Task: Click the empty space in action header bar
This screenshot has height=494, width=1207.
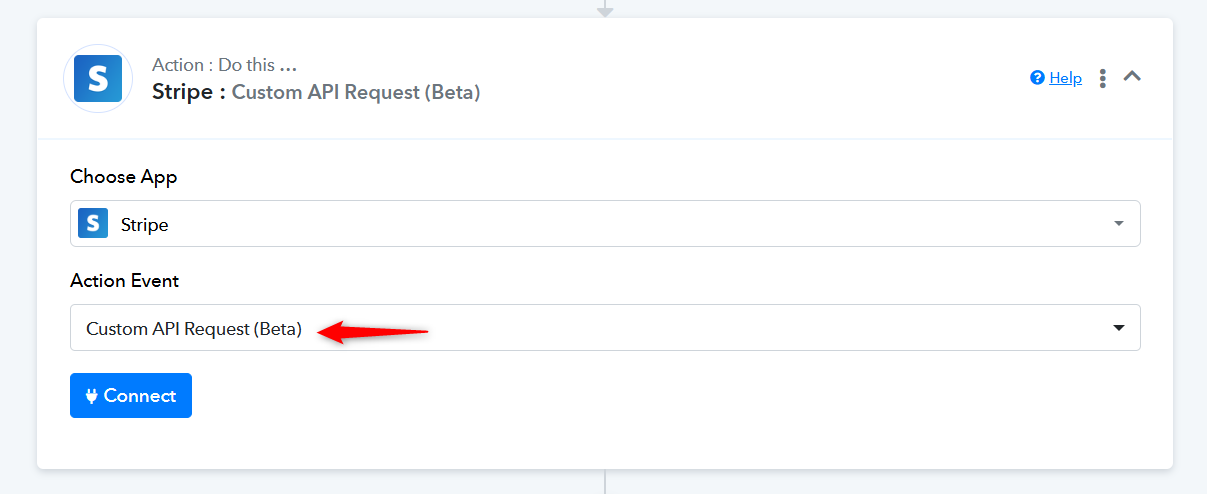Action: pyautogui.click(x=750, y=78)
